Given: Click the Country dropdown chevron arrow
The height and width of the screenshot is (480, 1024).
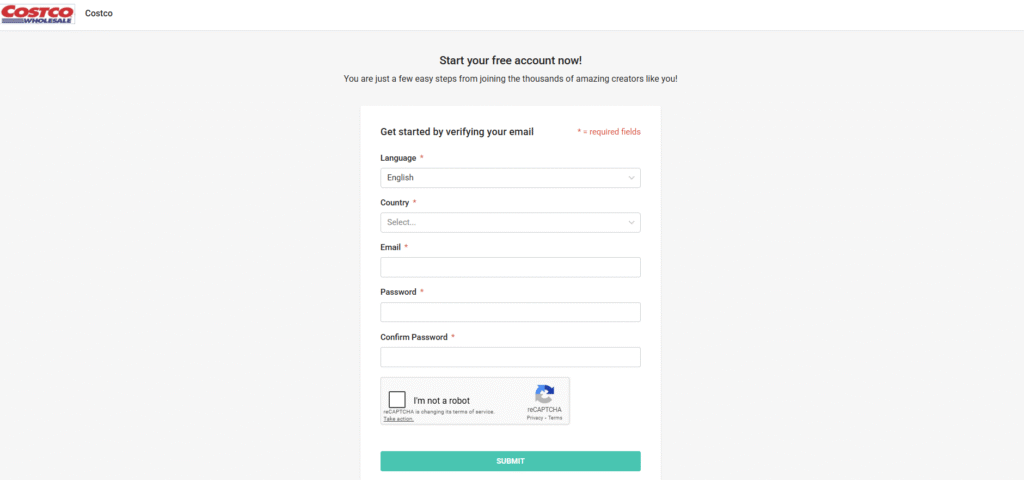Looking at the screenshot, I should pyautogui.click(x=631, y=222).
